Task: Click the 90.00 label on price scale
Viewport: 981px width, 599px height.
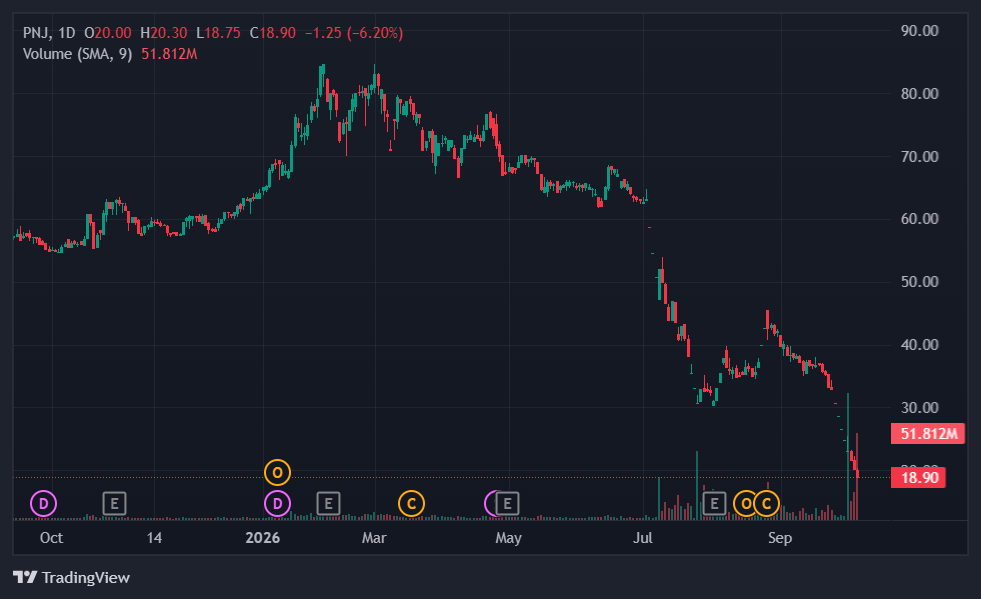Action: tap(919, 31)
